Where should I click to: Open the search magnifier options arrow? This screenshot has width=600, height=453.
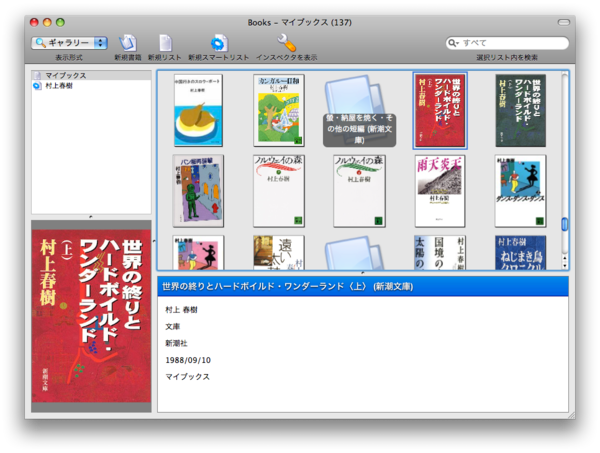[x=453, y=43]
